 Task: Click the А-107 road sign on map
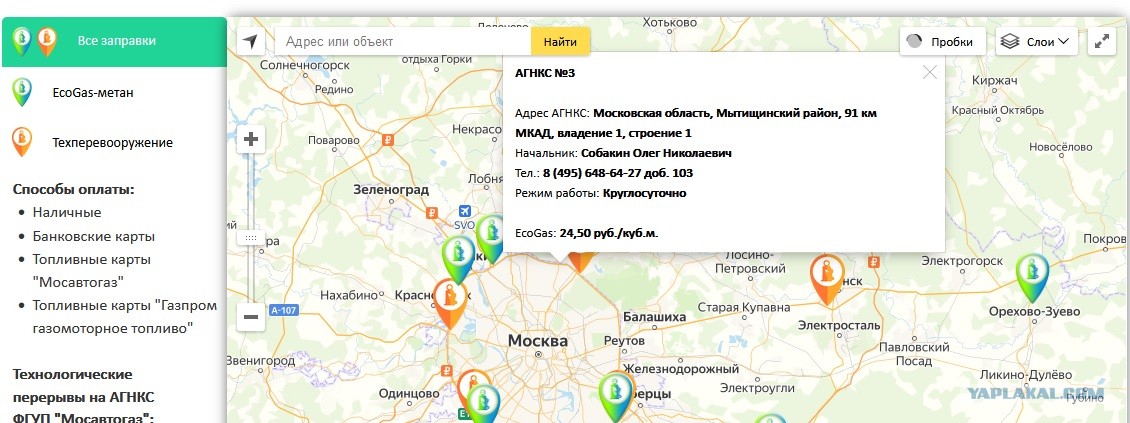click(x=285, y=311)
